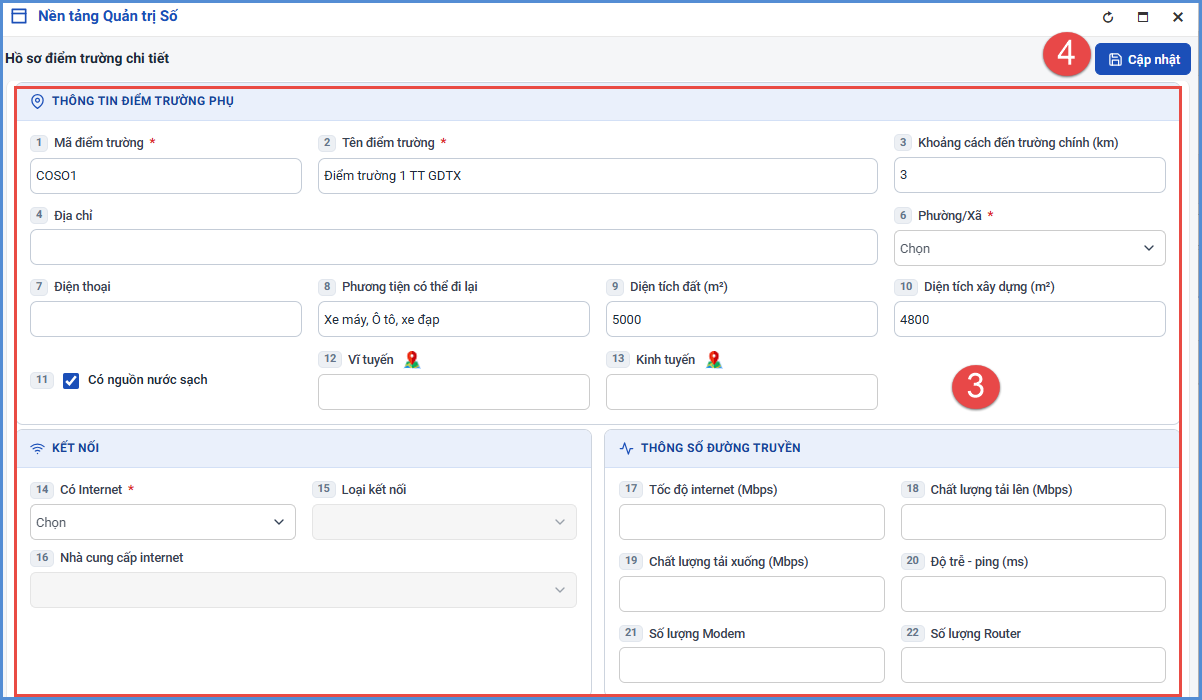Click the location icon in THÔNG TIN ĐIỂM TRƯỜNG PHỤ header
Viewport: 1202px width, 700px height.
tap(38, 101)
